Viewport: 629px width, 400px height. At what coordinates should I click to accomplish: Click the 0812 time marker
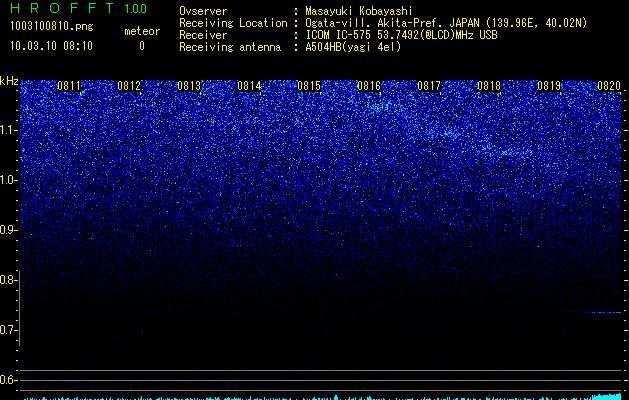129,86
